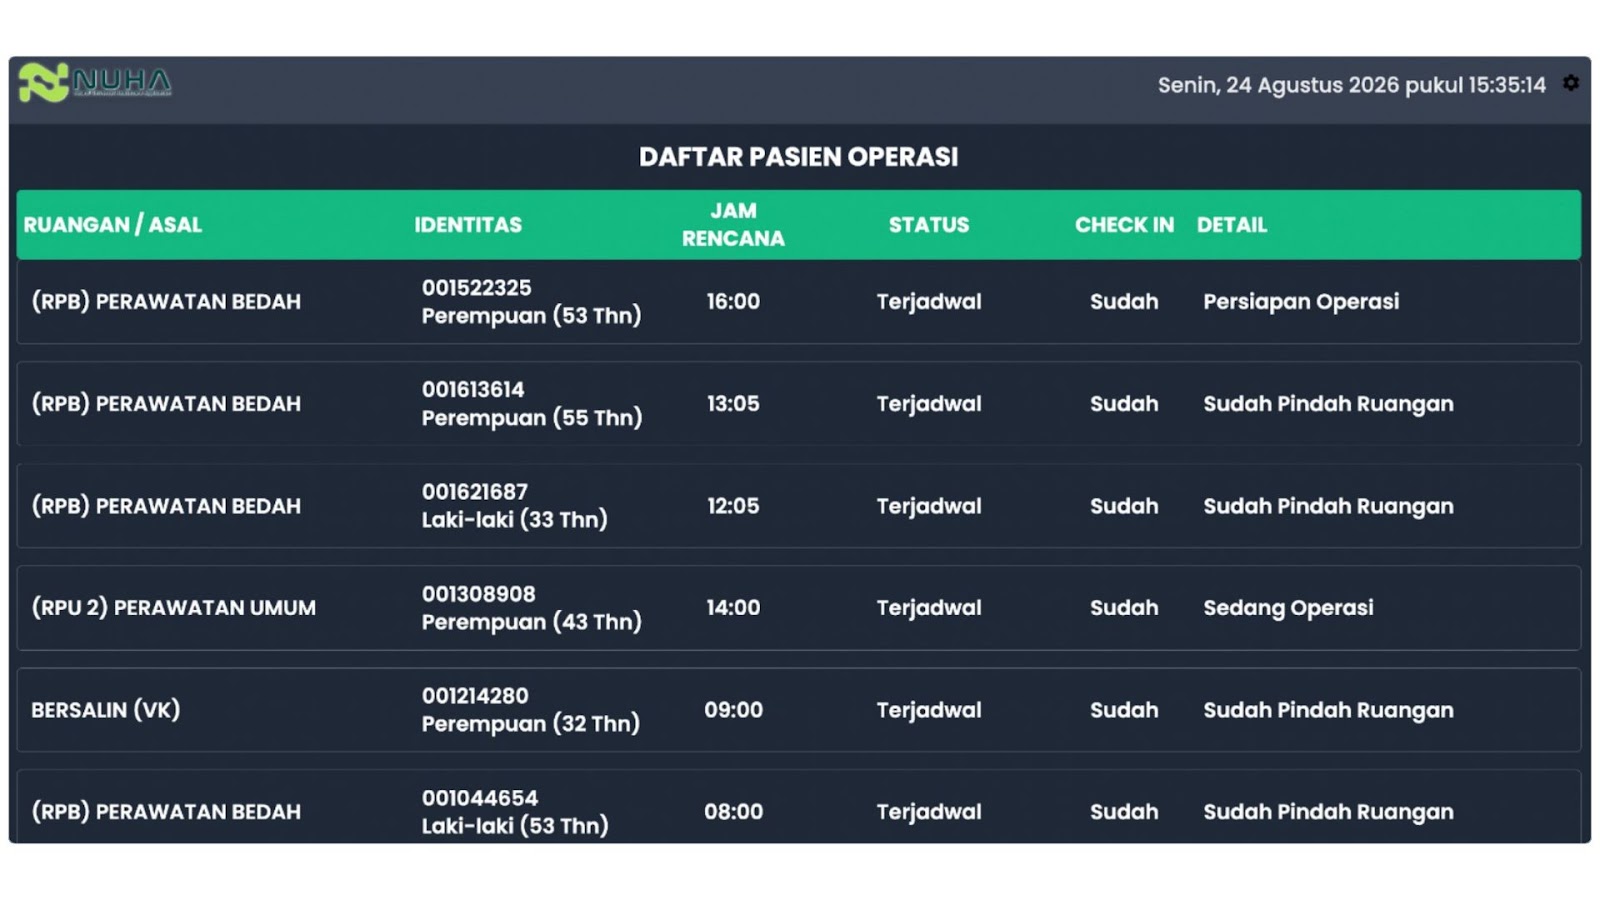Select patient ID 001214280
1600x900 pixels.
(475, 696)
